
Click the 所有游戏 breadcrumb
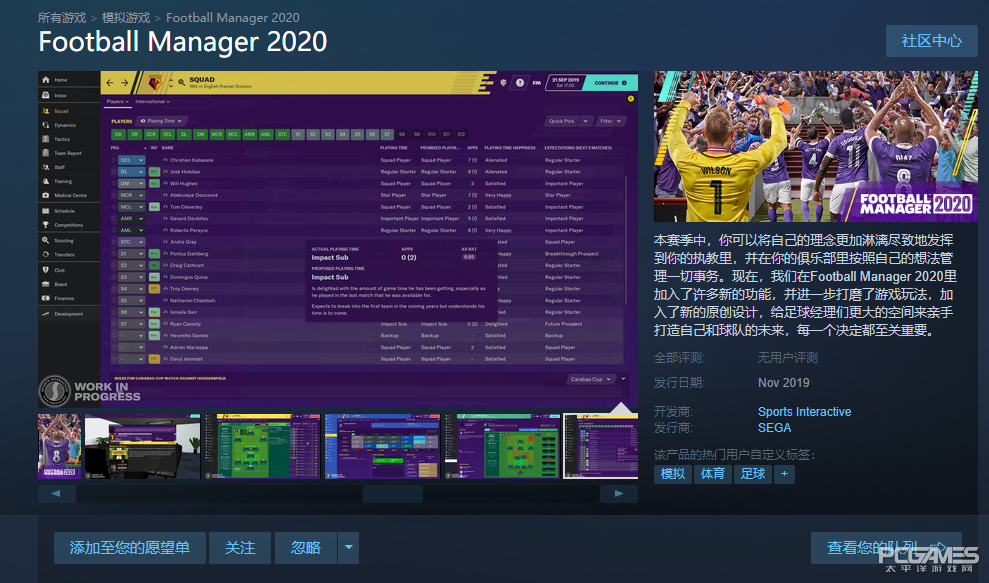(61, 18)
